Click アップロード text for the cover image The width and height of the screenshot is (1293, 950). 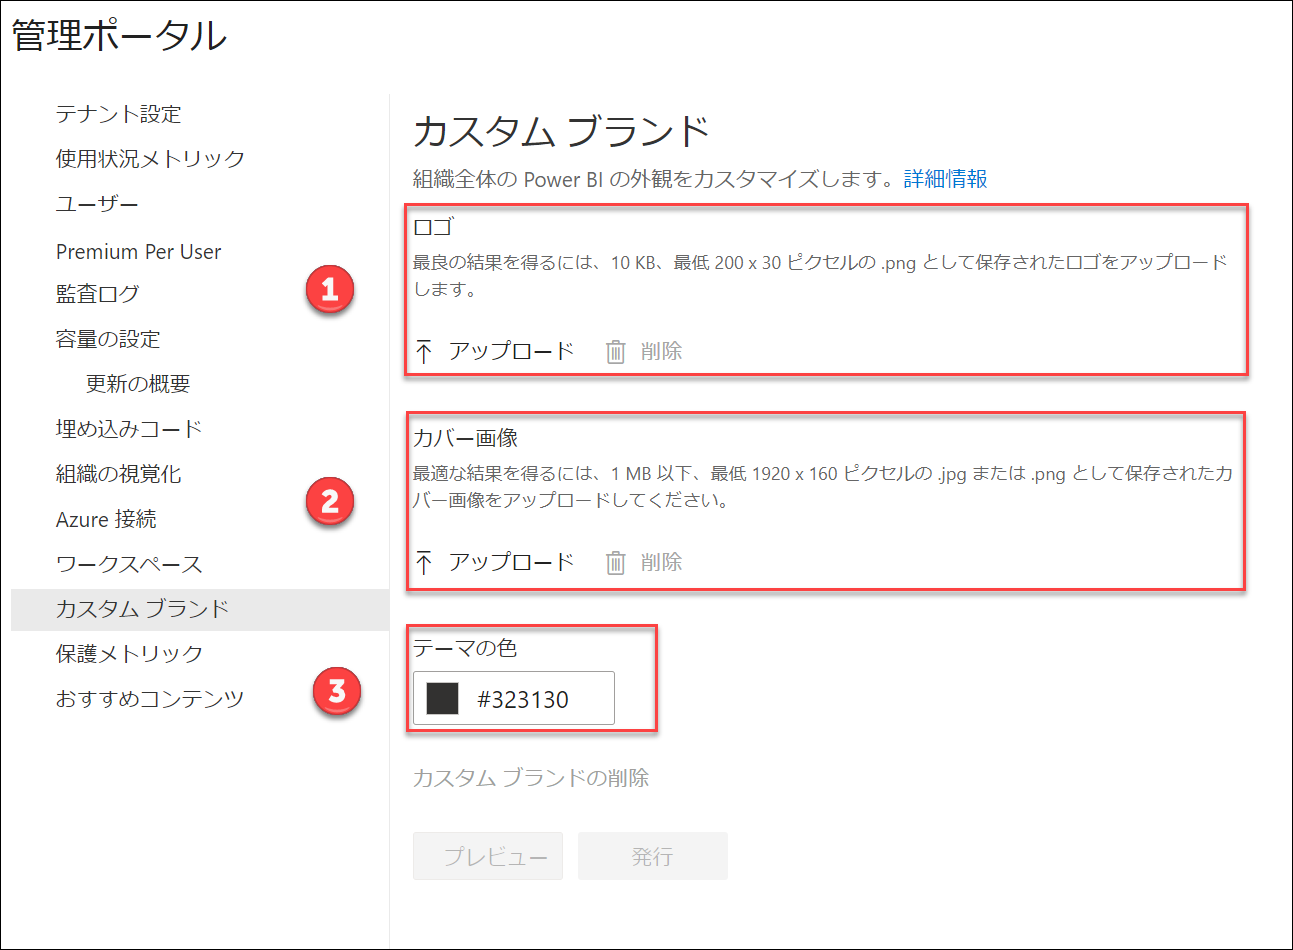[511, 563]
